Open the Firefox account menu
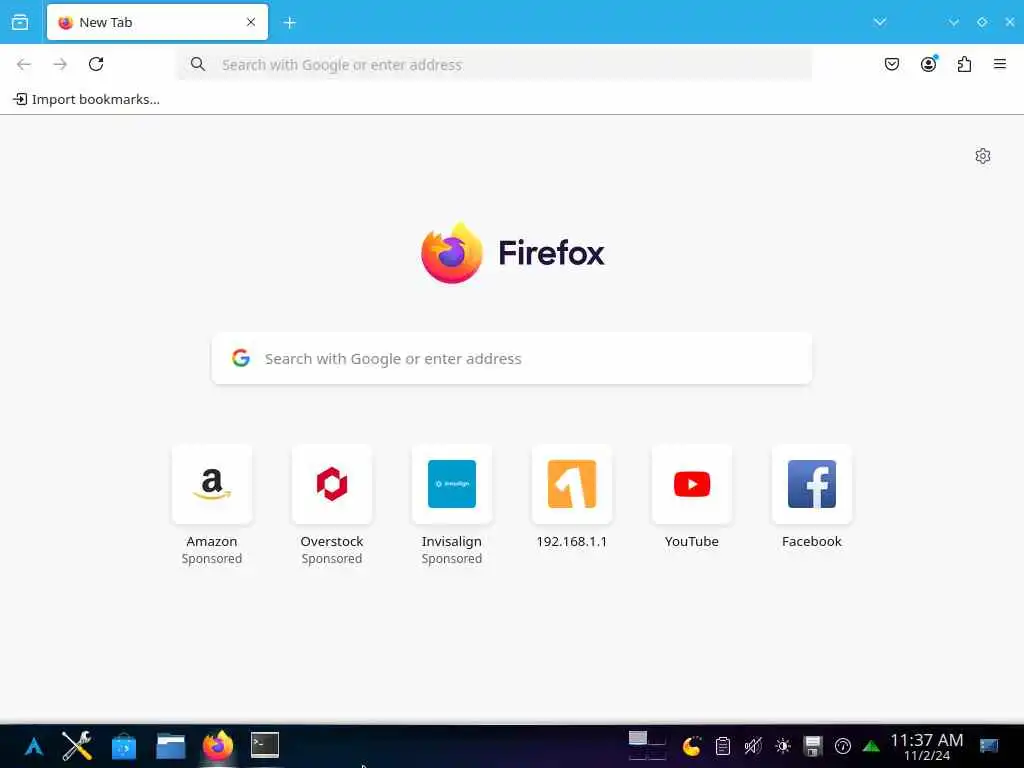Screen dimensions: 1024x768 (929, 64)
